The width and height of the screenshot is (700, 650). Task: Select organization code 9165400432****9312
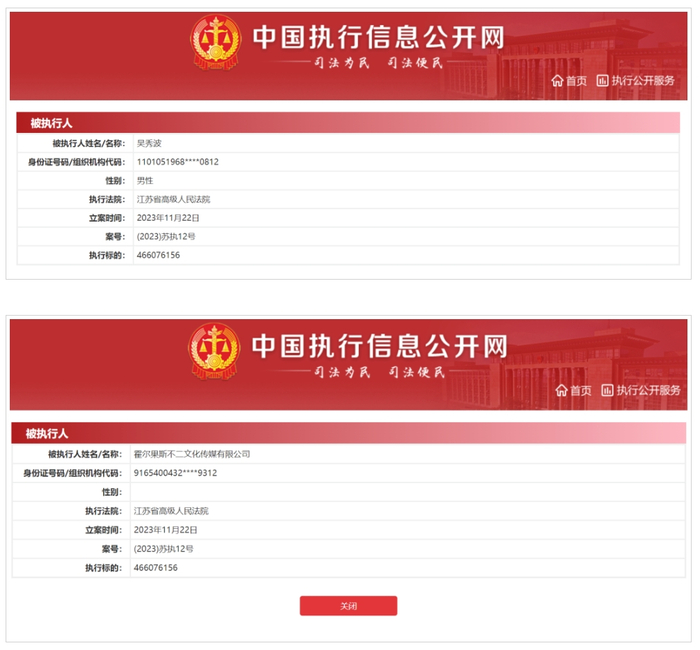[x=175, y=473]
